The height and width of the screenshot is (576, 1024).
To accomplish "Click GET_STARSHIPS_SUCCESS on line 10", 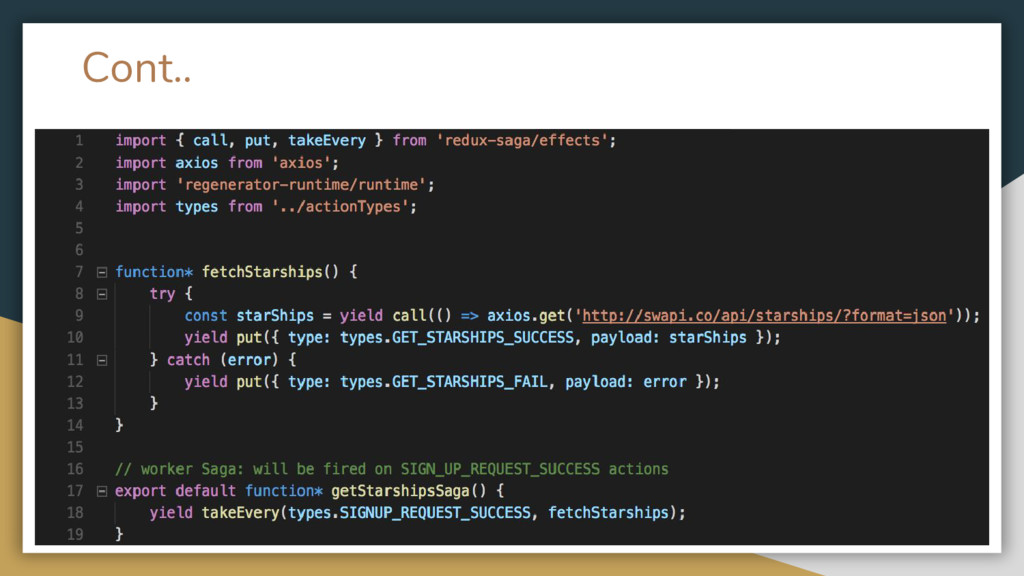I will 483,338.
